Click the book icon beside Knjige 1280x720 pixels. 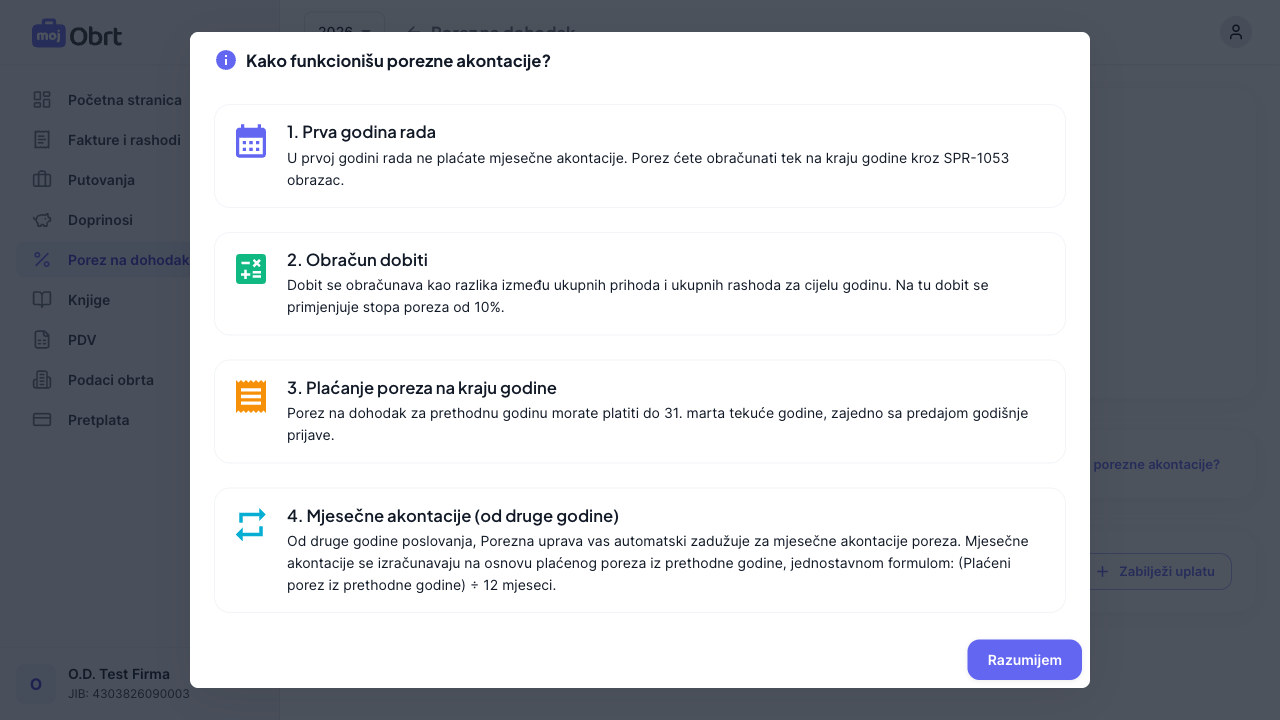(x=41, y=300)
